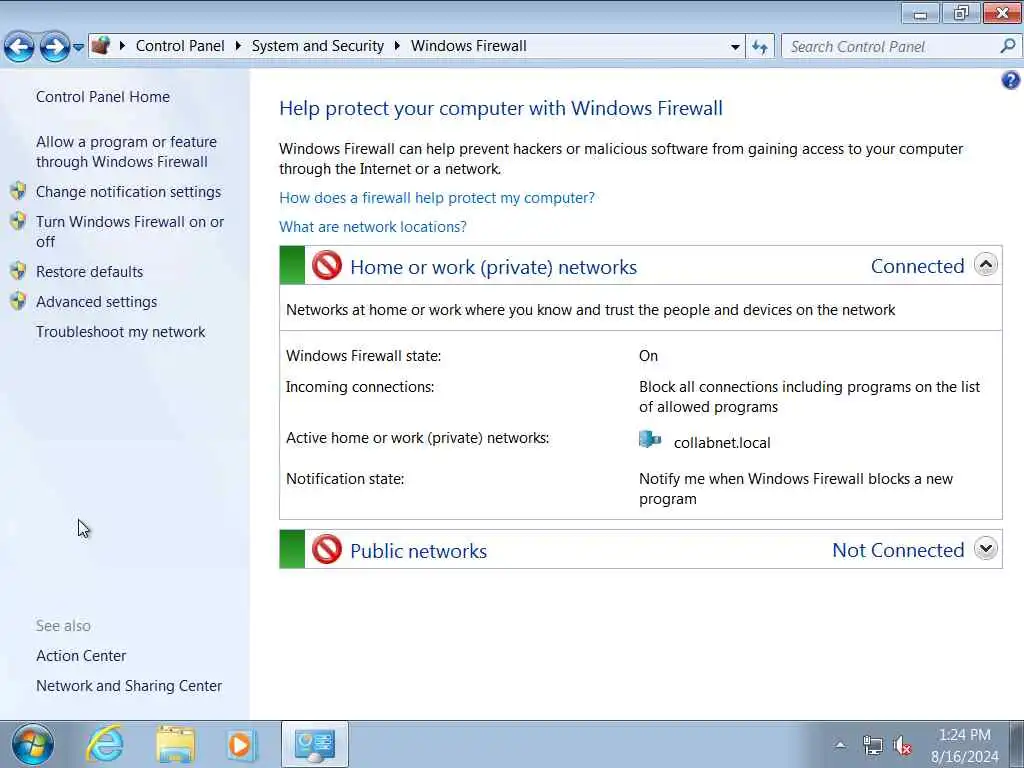The height and width of the screenshot is (768, 1024).
Task: Select Windows Firewall breadcrumb
Action: (468, 46)
